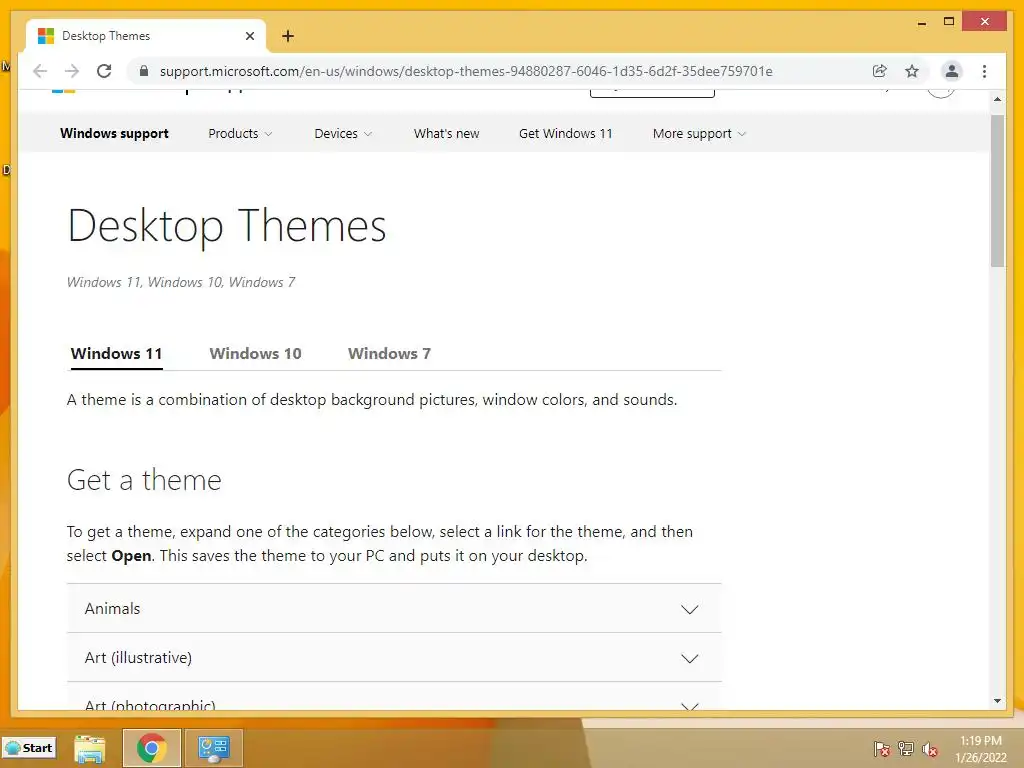Image resolution: width=1024 pixels, height=768 pixels.
Task: Click the network tray icon
Action: [905, 749]
